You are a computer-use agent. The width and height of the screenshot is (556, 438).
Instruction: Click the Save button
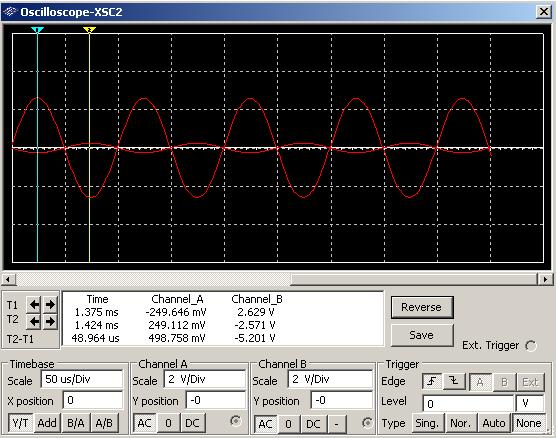pyautogui.click(x=422, y=335)
